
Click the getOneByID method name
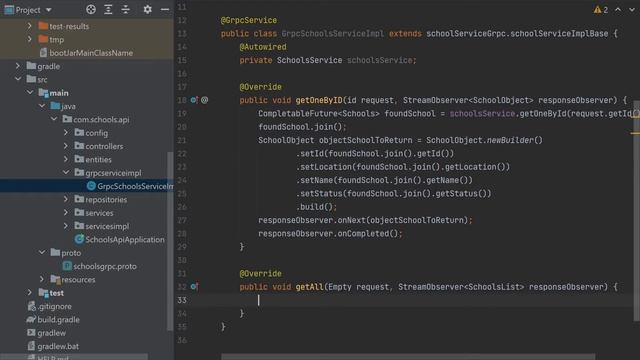(319, 100)
